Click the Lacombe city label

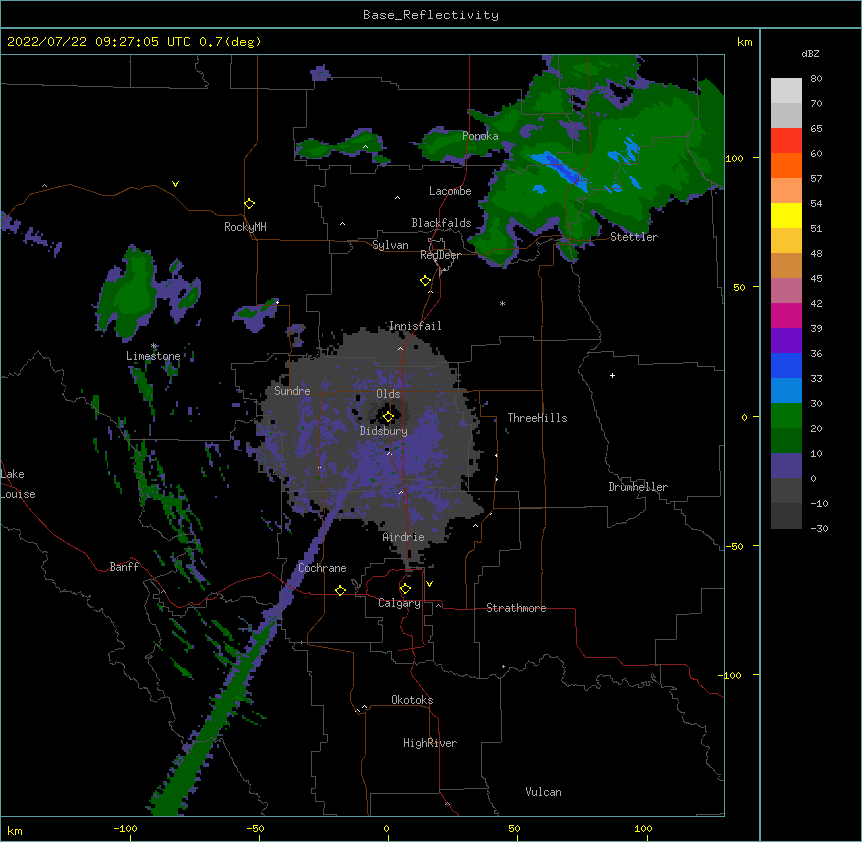[x=450, y=191]
